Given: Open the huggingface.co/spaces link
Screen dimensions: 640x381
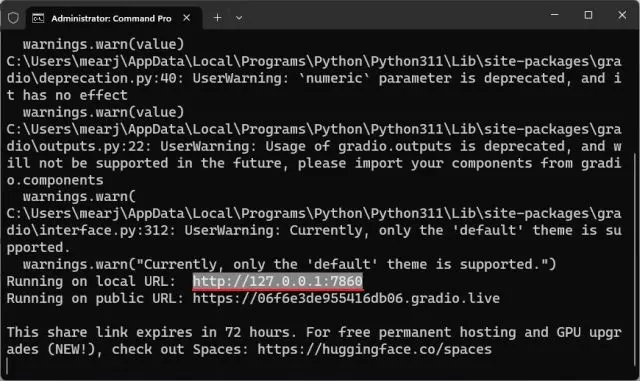Looking at the screenshot, I should tap(374, 349).
